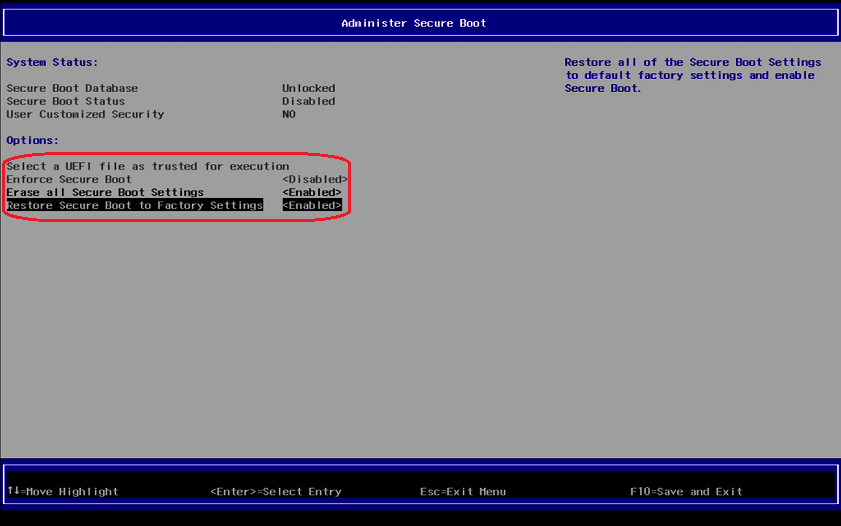This screenshot has height=526, width=841.
Task: Click the 'Unlocked' database status value
Action: coord(308,88)
